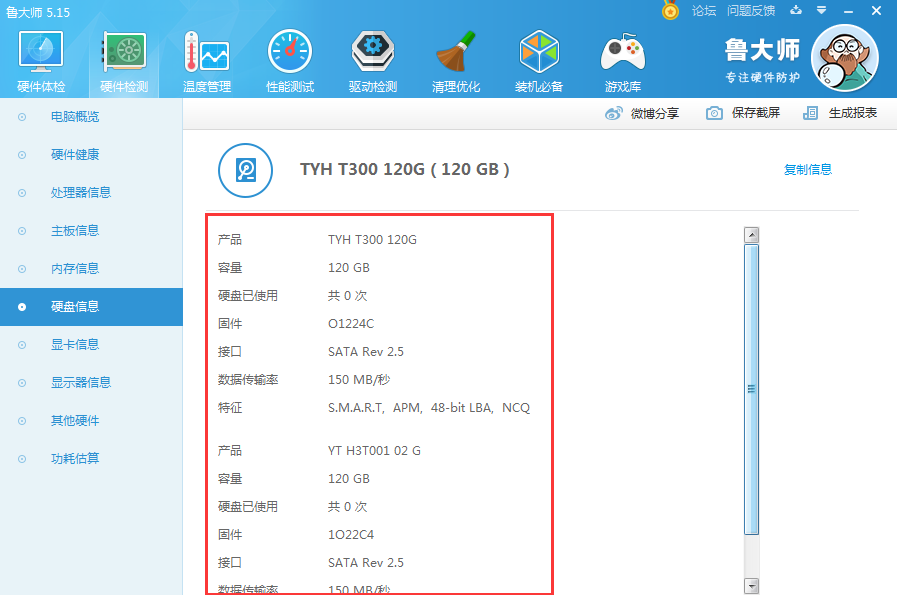The width and height of the screenshot is (897, 595).
Task: Click the 复制信息 copy info link
Action: (x=808, y=170)
